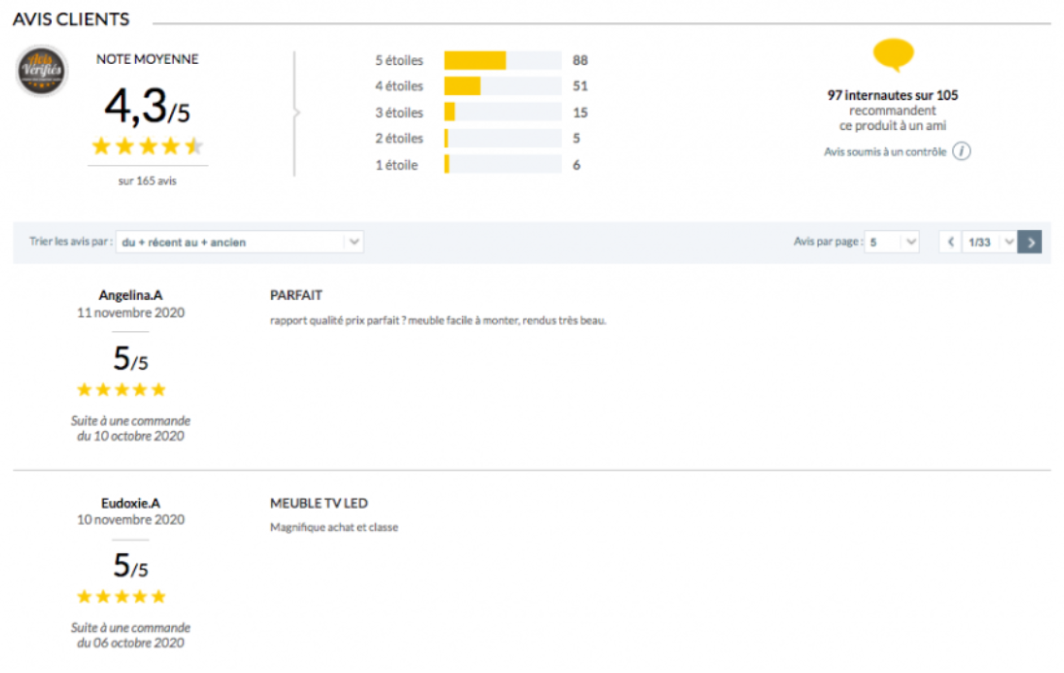Click the AVIS CLIENTS heading
The image size is (1064, 673).
click(x=70, y=19)
